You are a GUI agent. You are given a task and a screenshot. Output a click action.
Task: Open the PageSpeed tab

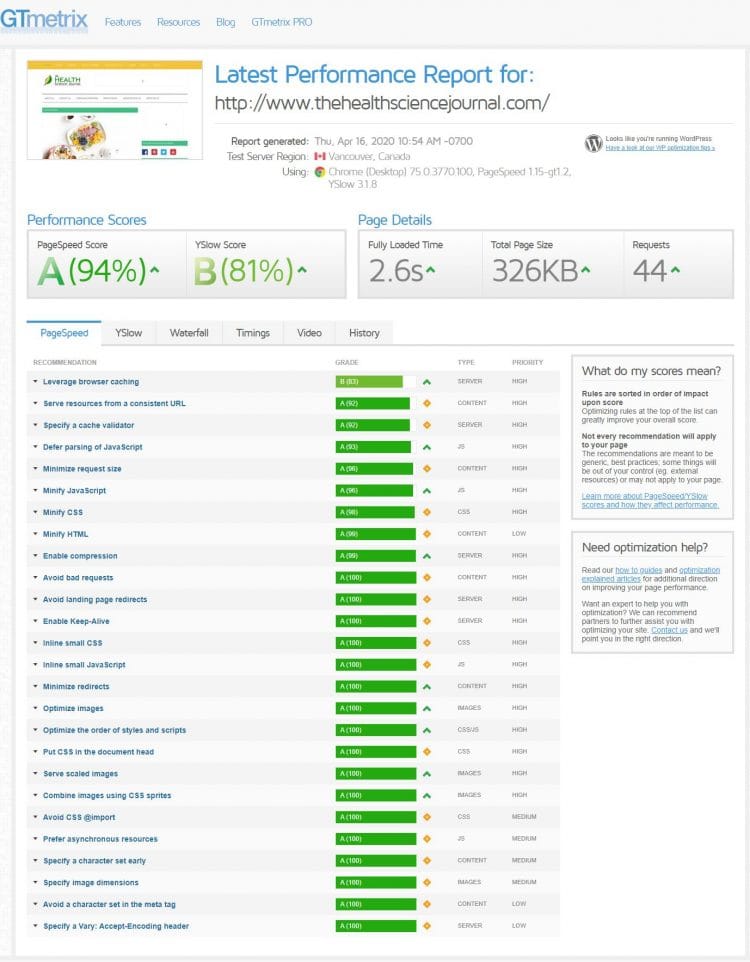pyautogui.click(x=64, y=333)
